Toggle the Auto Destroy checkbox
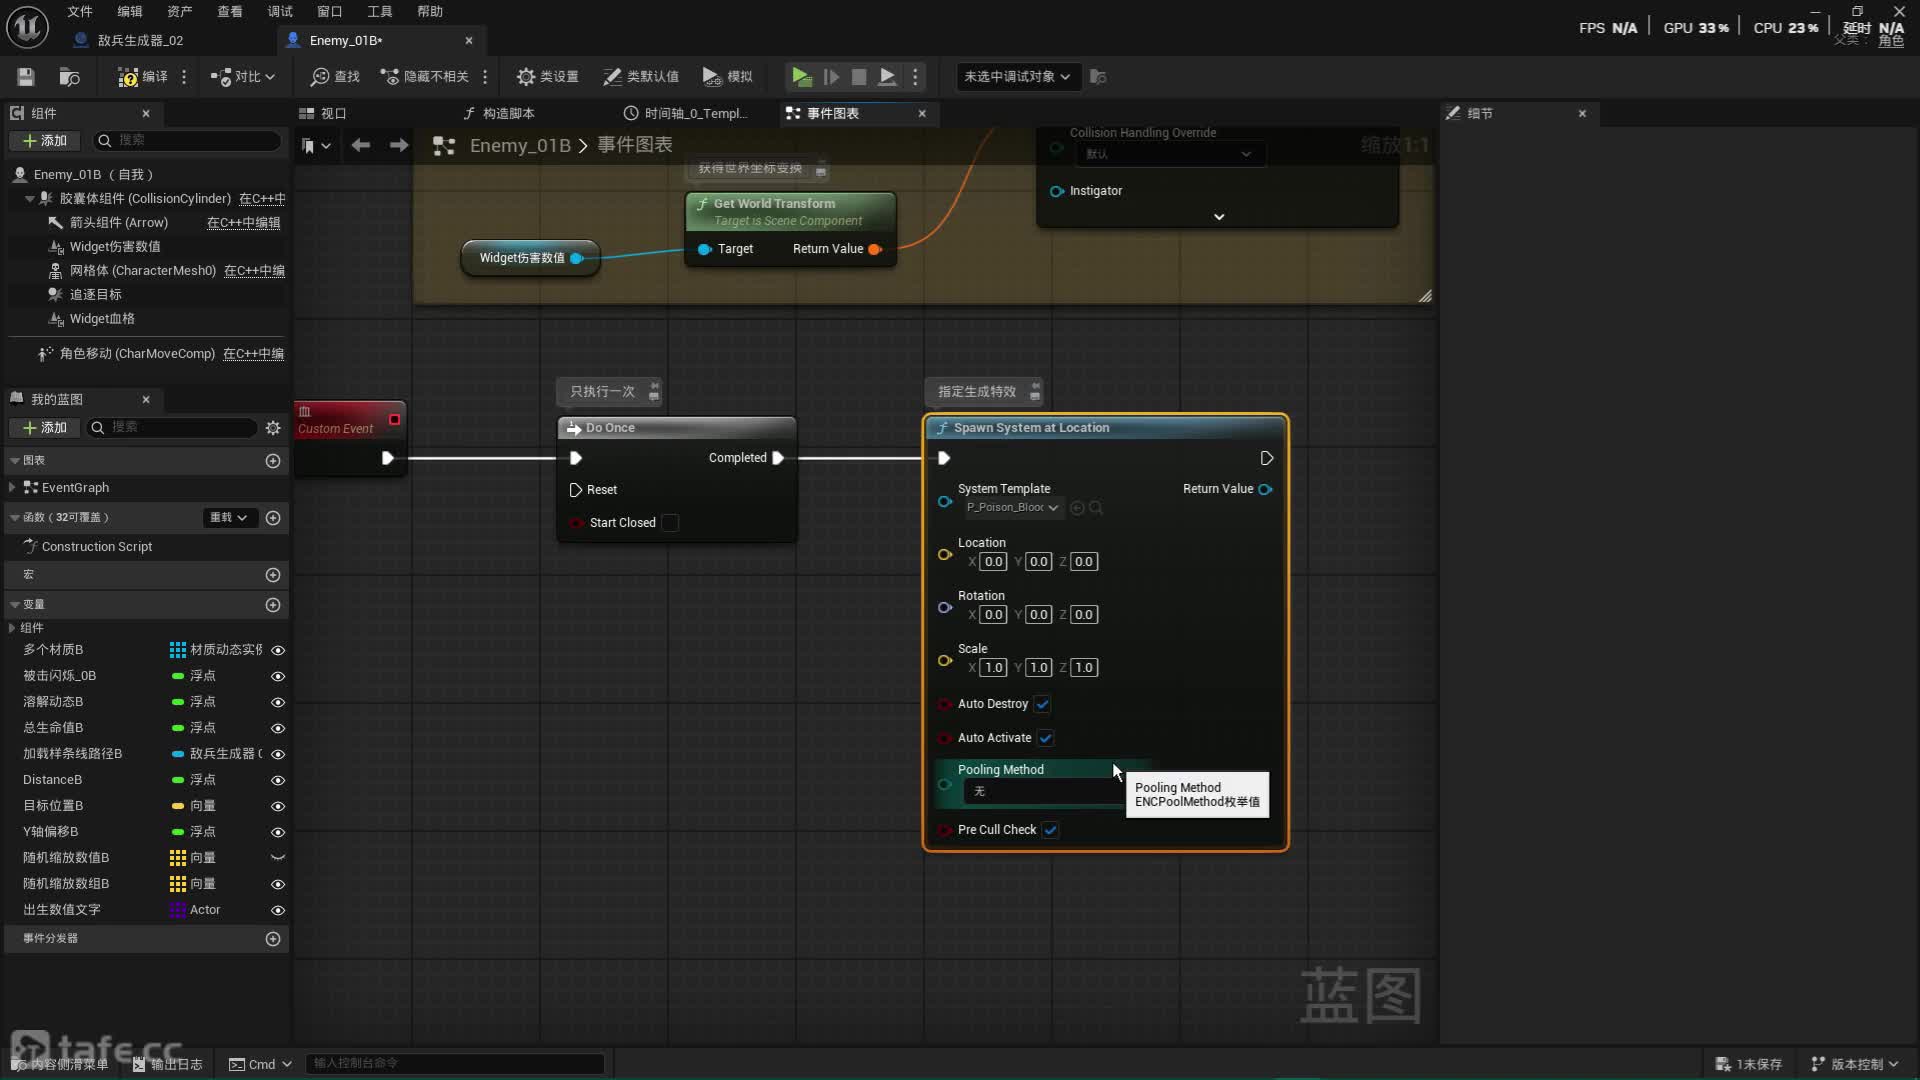The width and height of the screenshot is (1920, 1080). click(x=1043, y=704)
